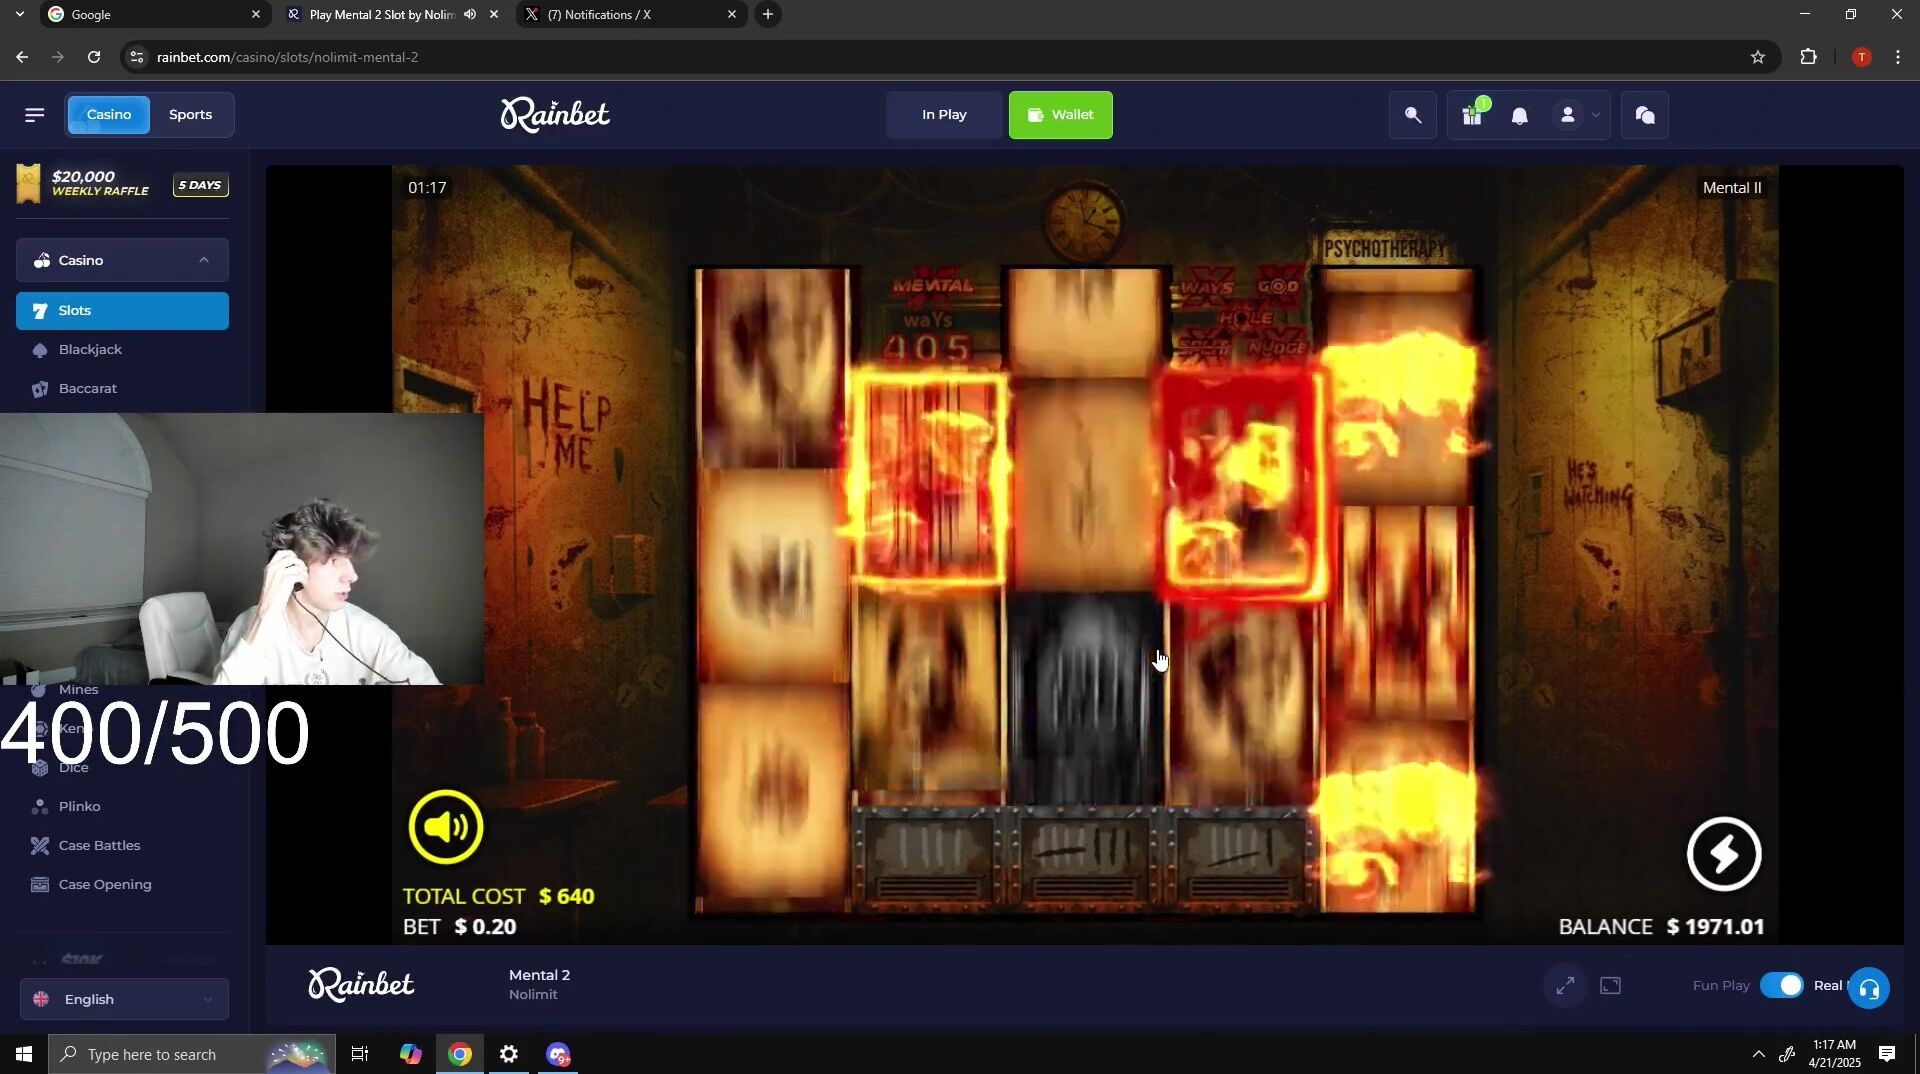Open the Settings gear on the taskbar
This screenshot has width=1920, height=1074.
[509, 1054]
